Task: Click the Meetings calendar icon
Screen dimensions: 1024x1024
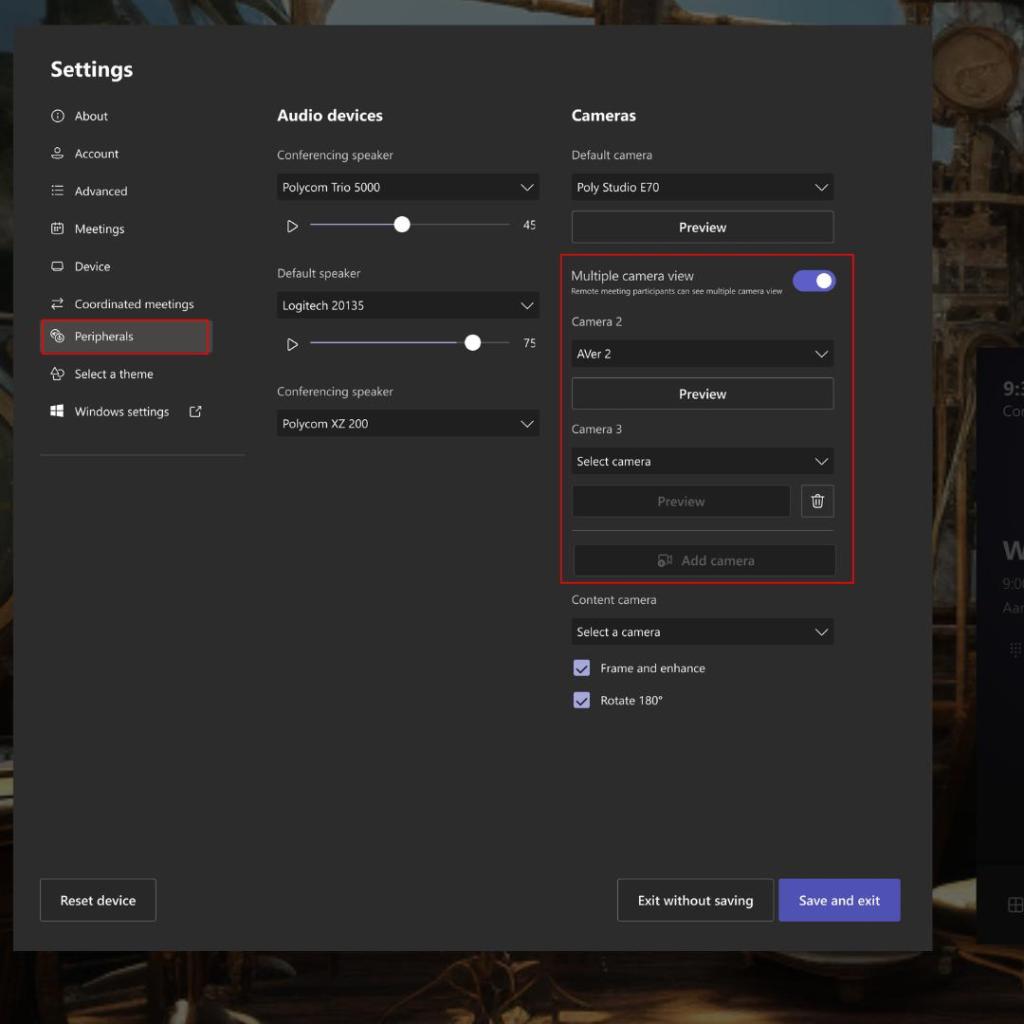Action: 59,228
